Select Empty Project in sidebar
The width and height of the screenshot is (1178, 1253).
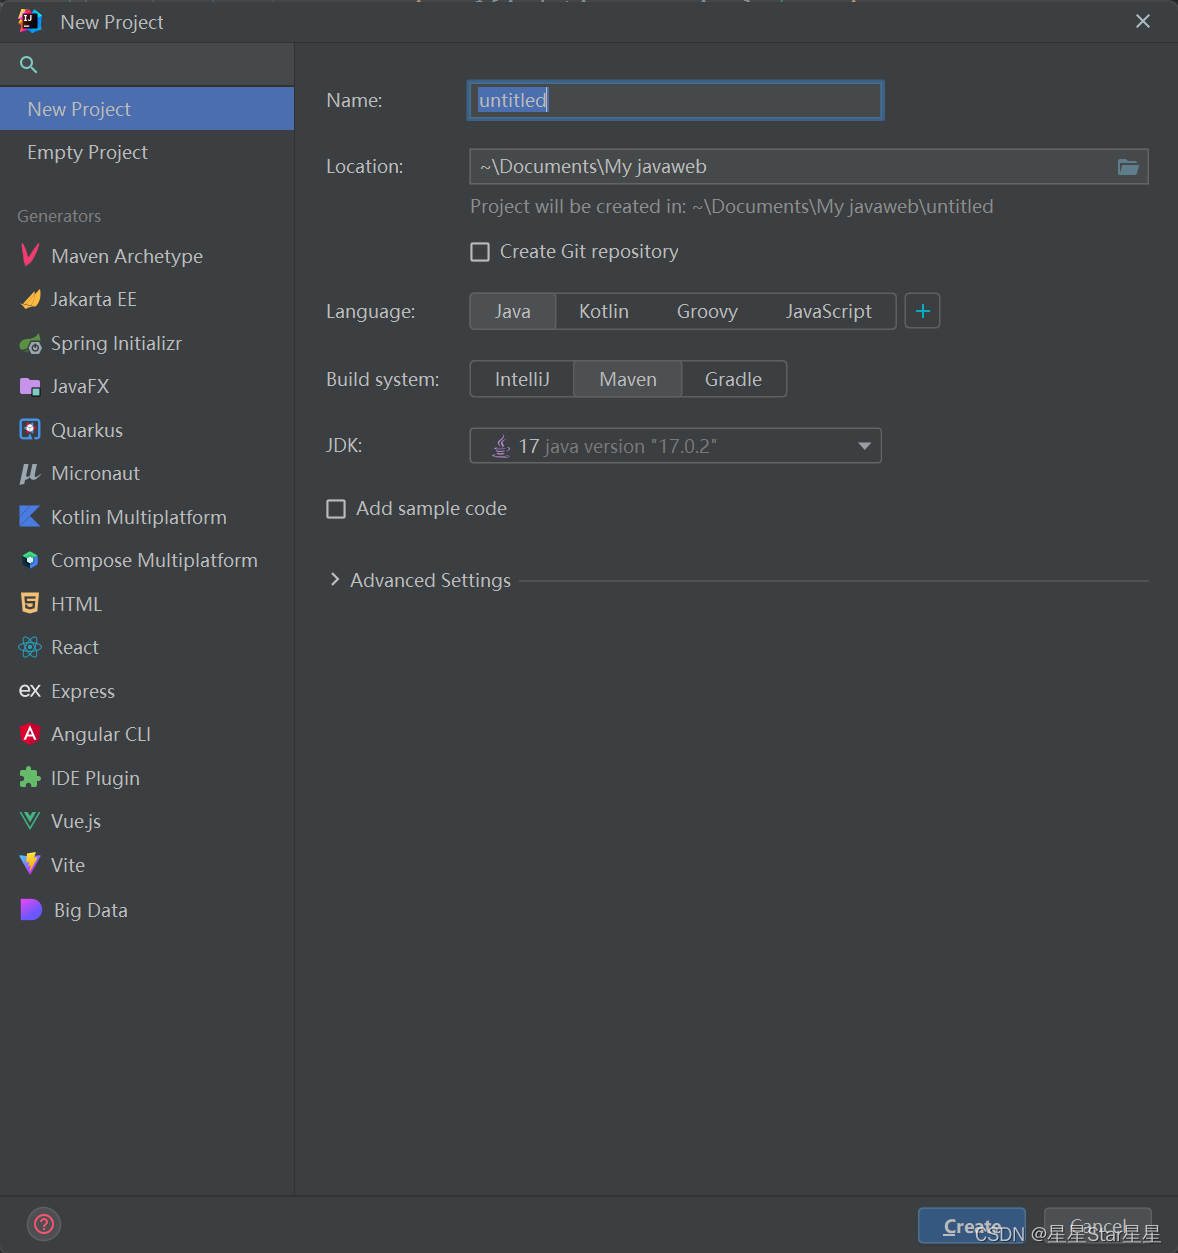tap(147, 152)
